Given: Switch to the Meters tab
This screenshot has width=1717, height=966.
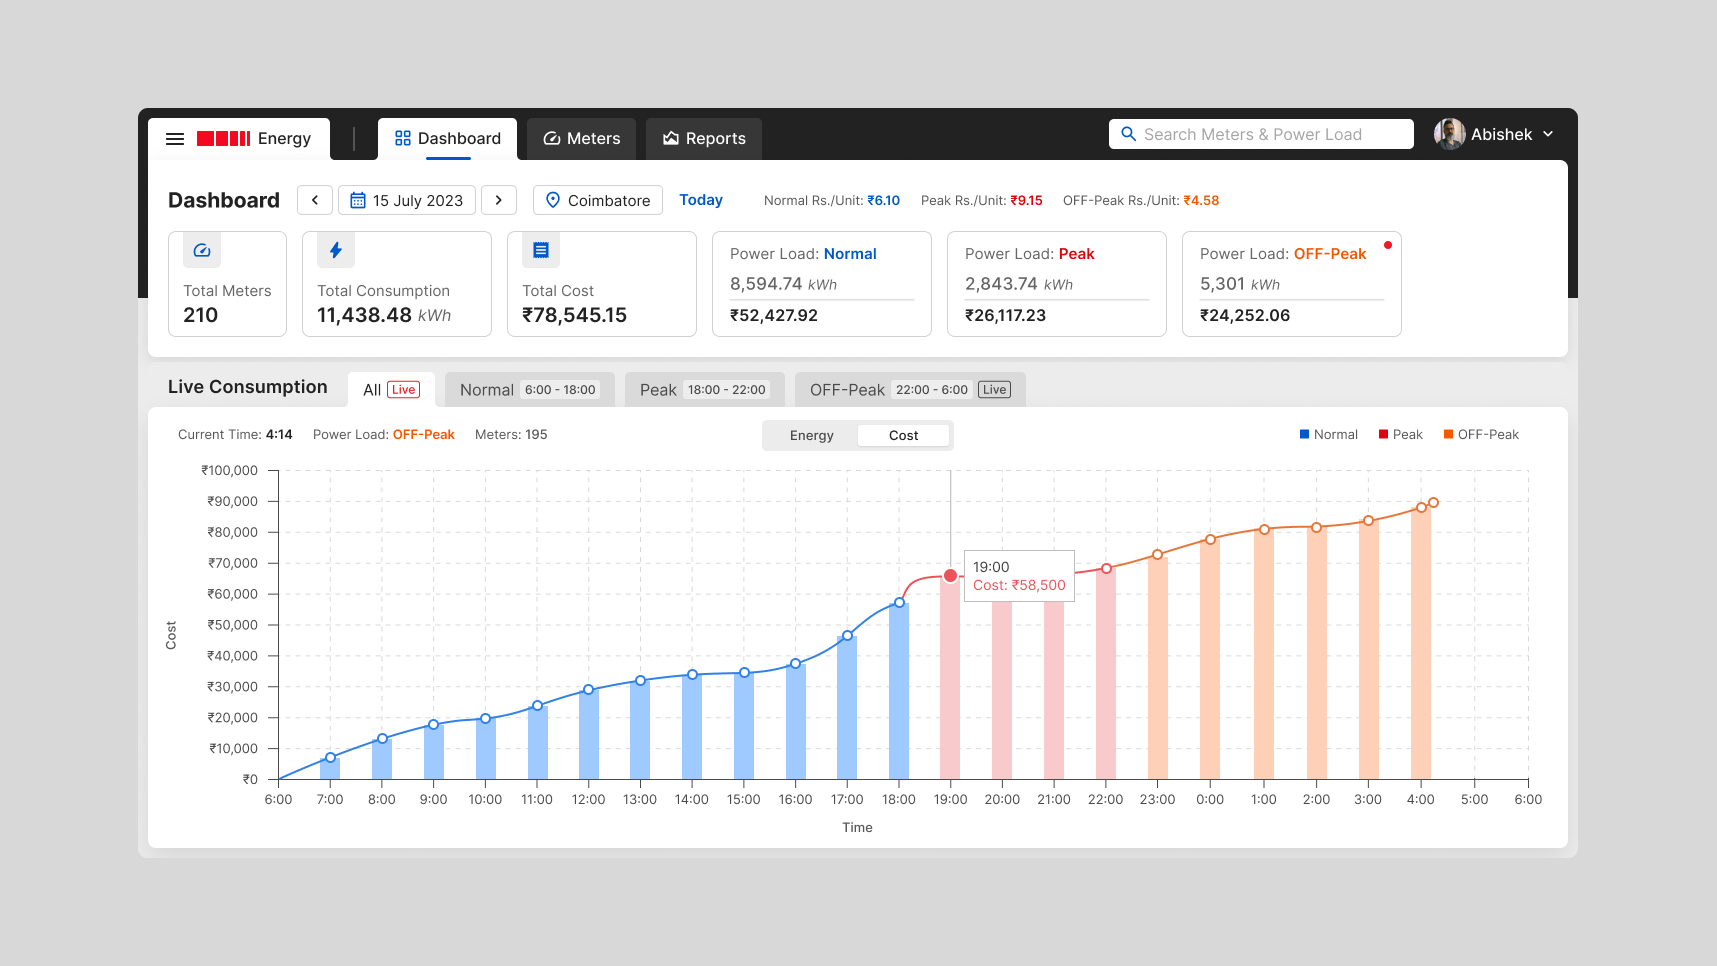Looking at the screenshot, I should [x=581, y=138].
